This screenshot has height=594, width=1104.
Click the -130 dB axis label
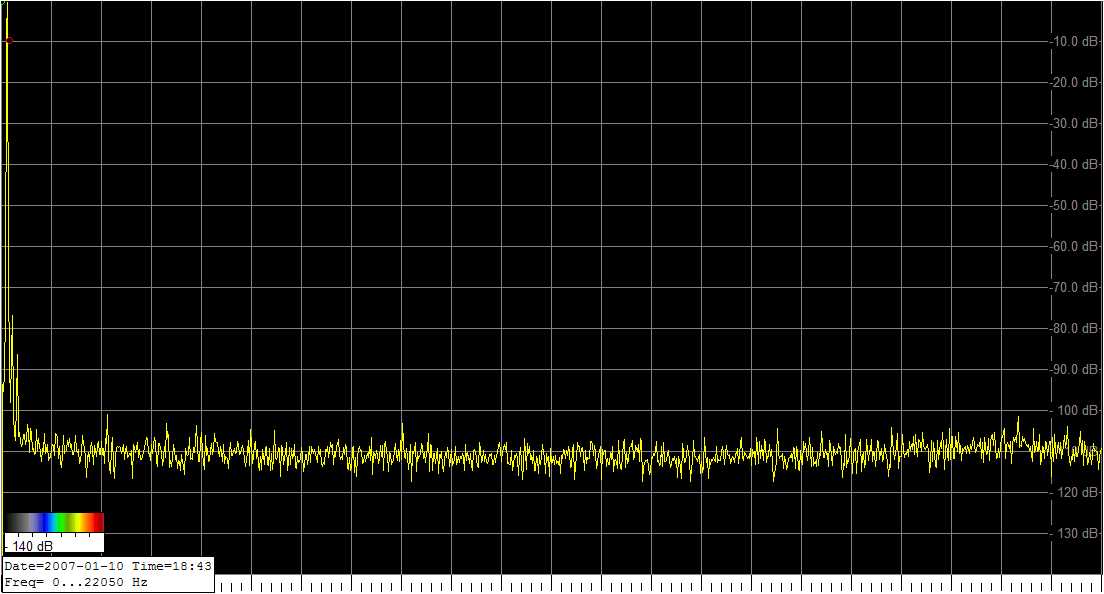coord(1076,533)
